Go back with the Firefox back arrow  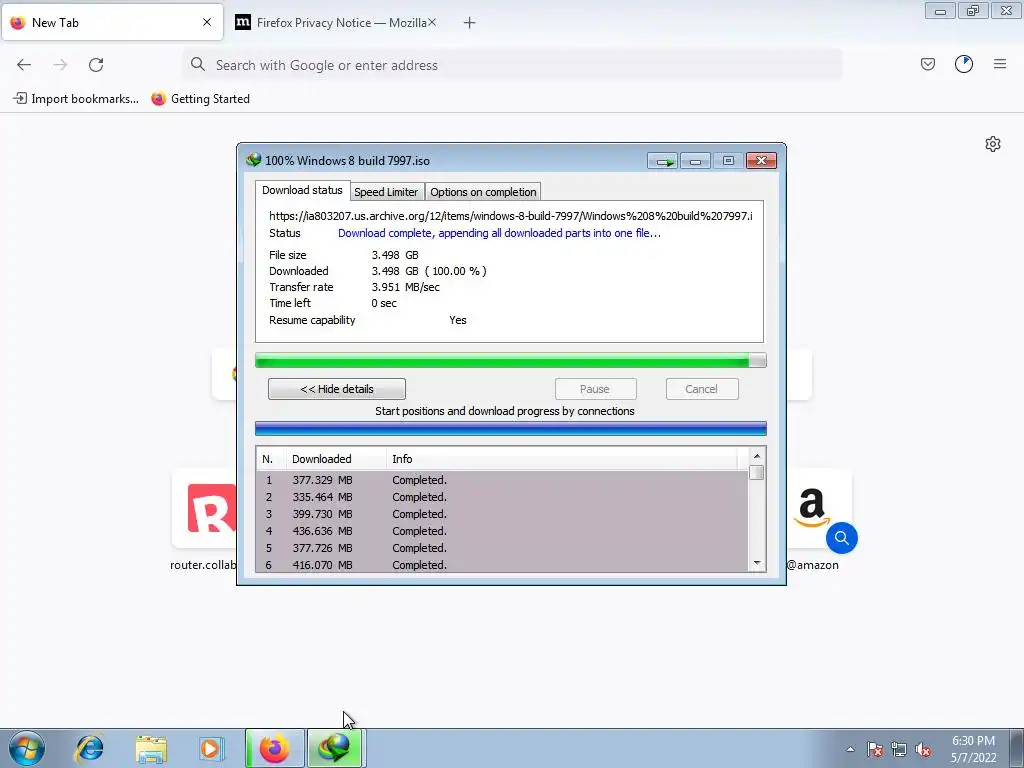(24, 65)
